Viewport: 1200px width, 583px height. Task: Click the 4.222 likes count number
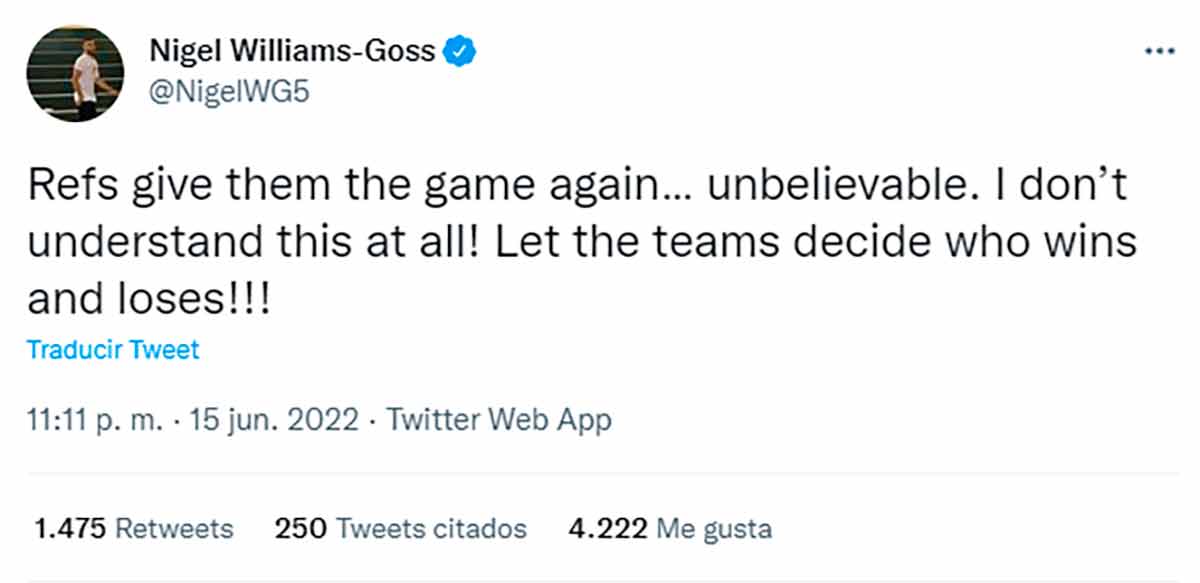coord(607,528)
